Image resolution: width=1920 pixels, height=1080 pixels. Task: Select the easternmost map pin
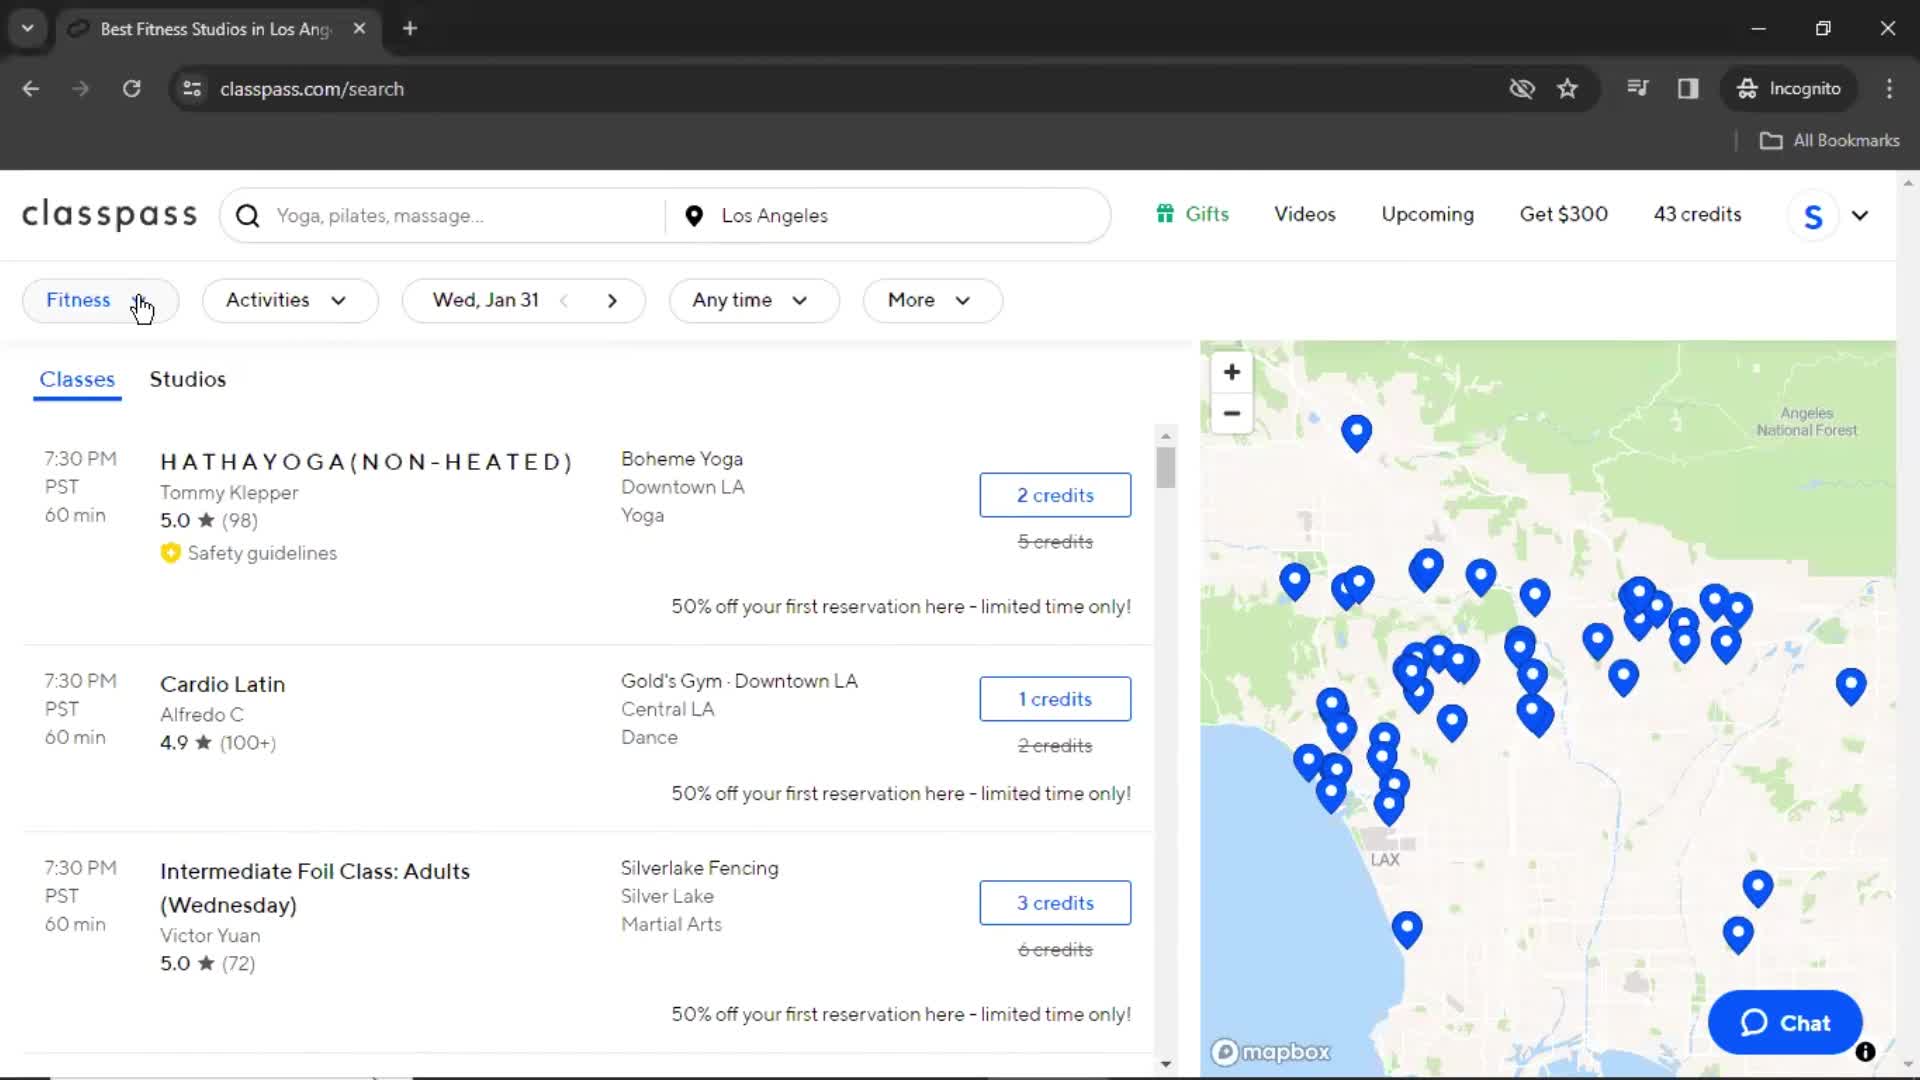tap(1851, 687)
